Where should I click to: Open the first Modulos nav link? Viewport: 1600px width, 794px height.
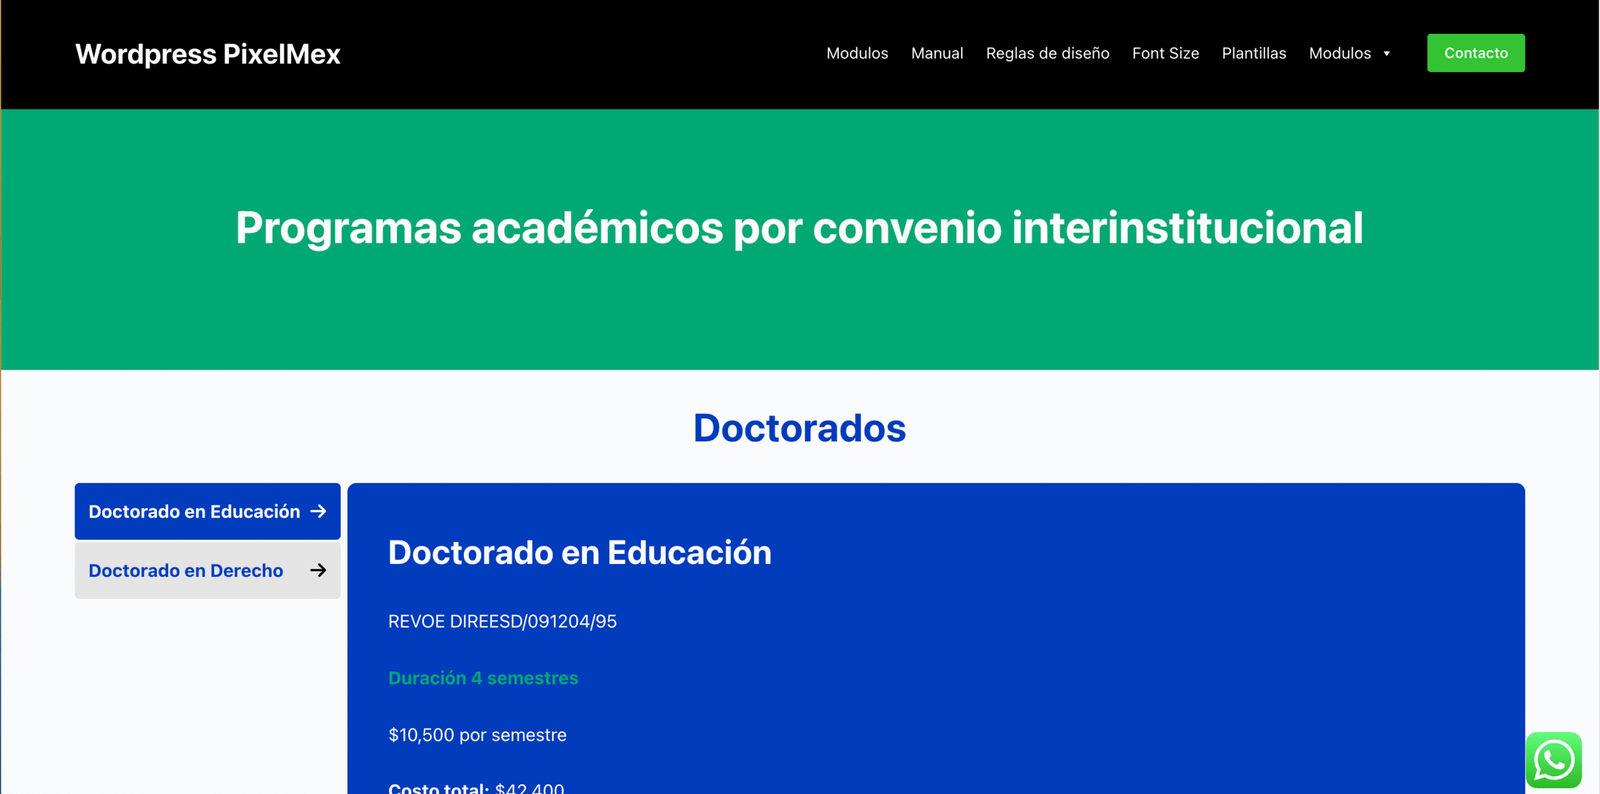coord(857,53)
